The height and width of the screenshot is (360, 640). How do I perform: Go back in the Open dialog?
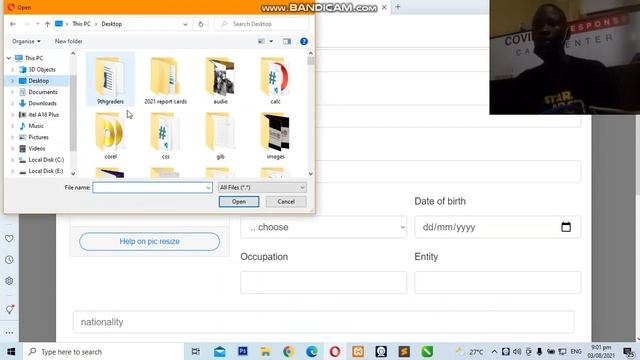(13, 24)
